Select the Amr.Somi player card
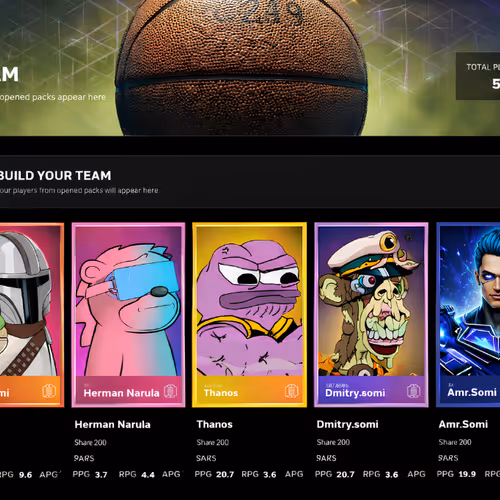This screenshot has width=500, height=500. (468, 315)
